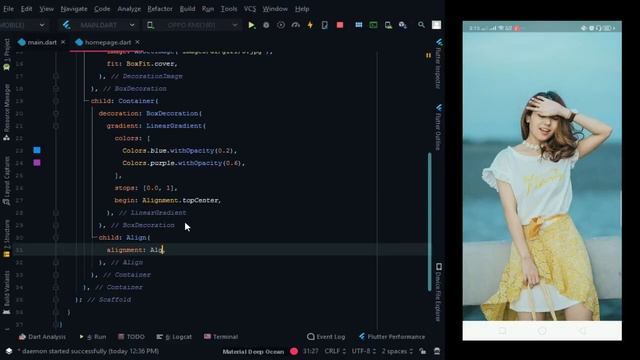Click the purple color swatch in gutter
The width and height of the screenshot is (640, 360).
pos(37,162)
